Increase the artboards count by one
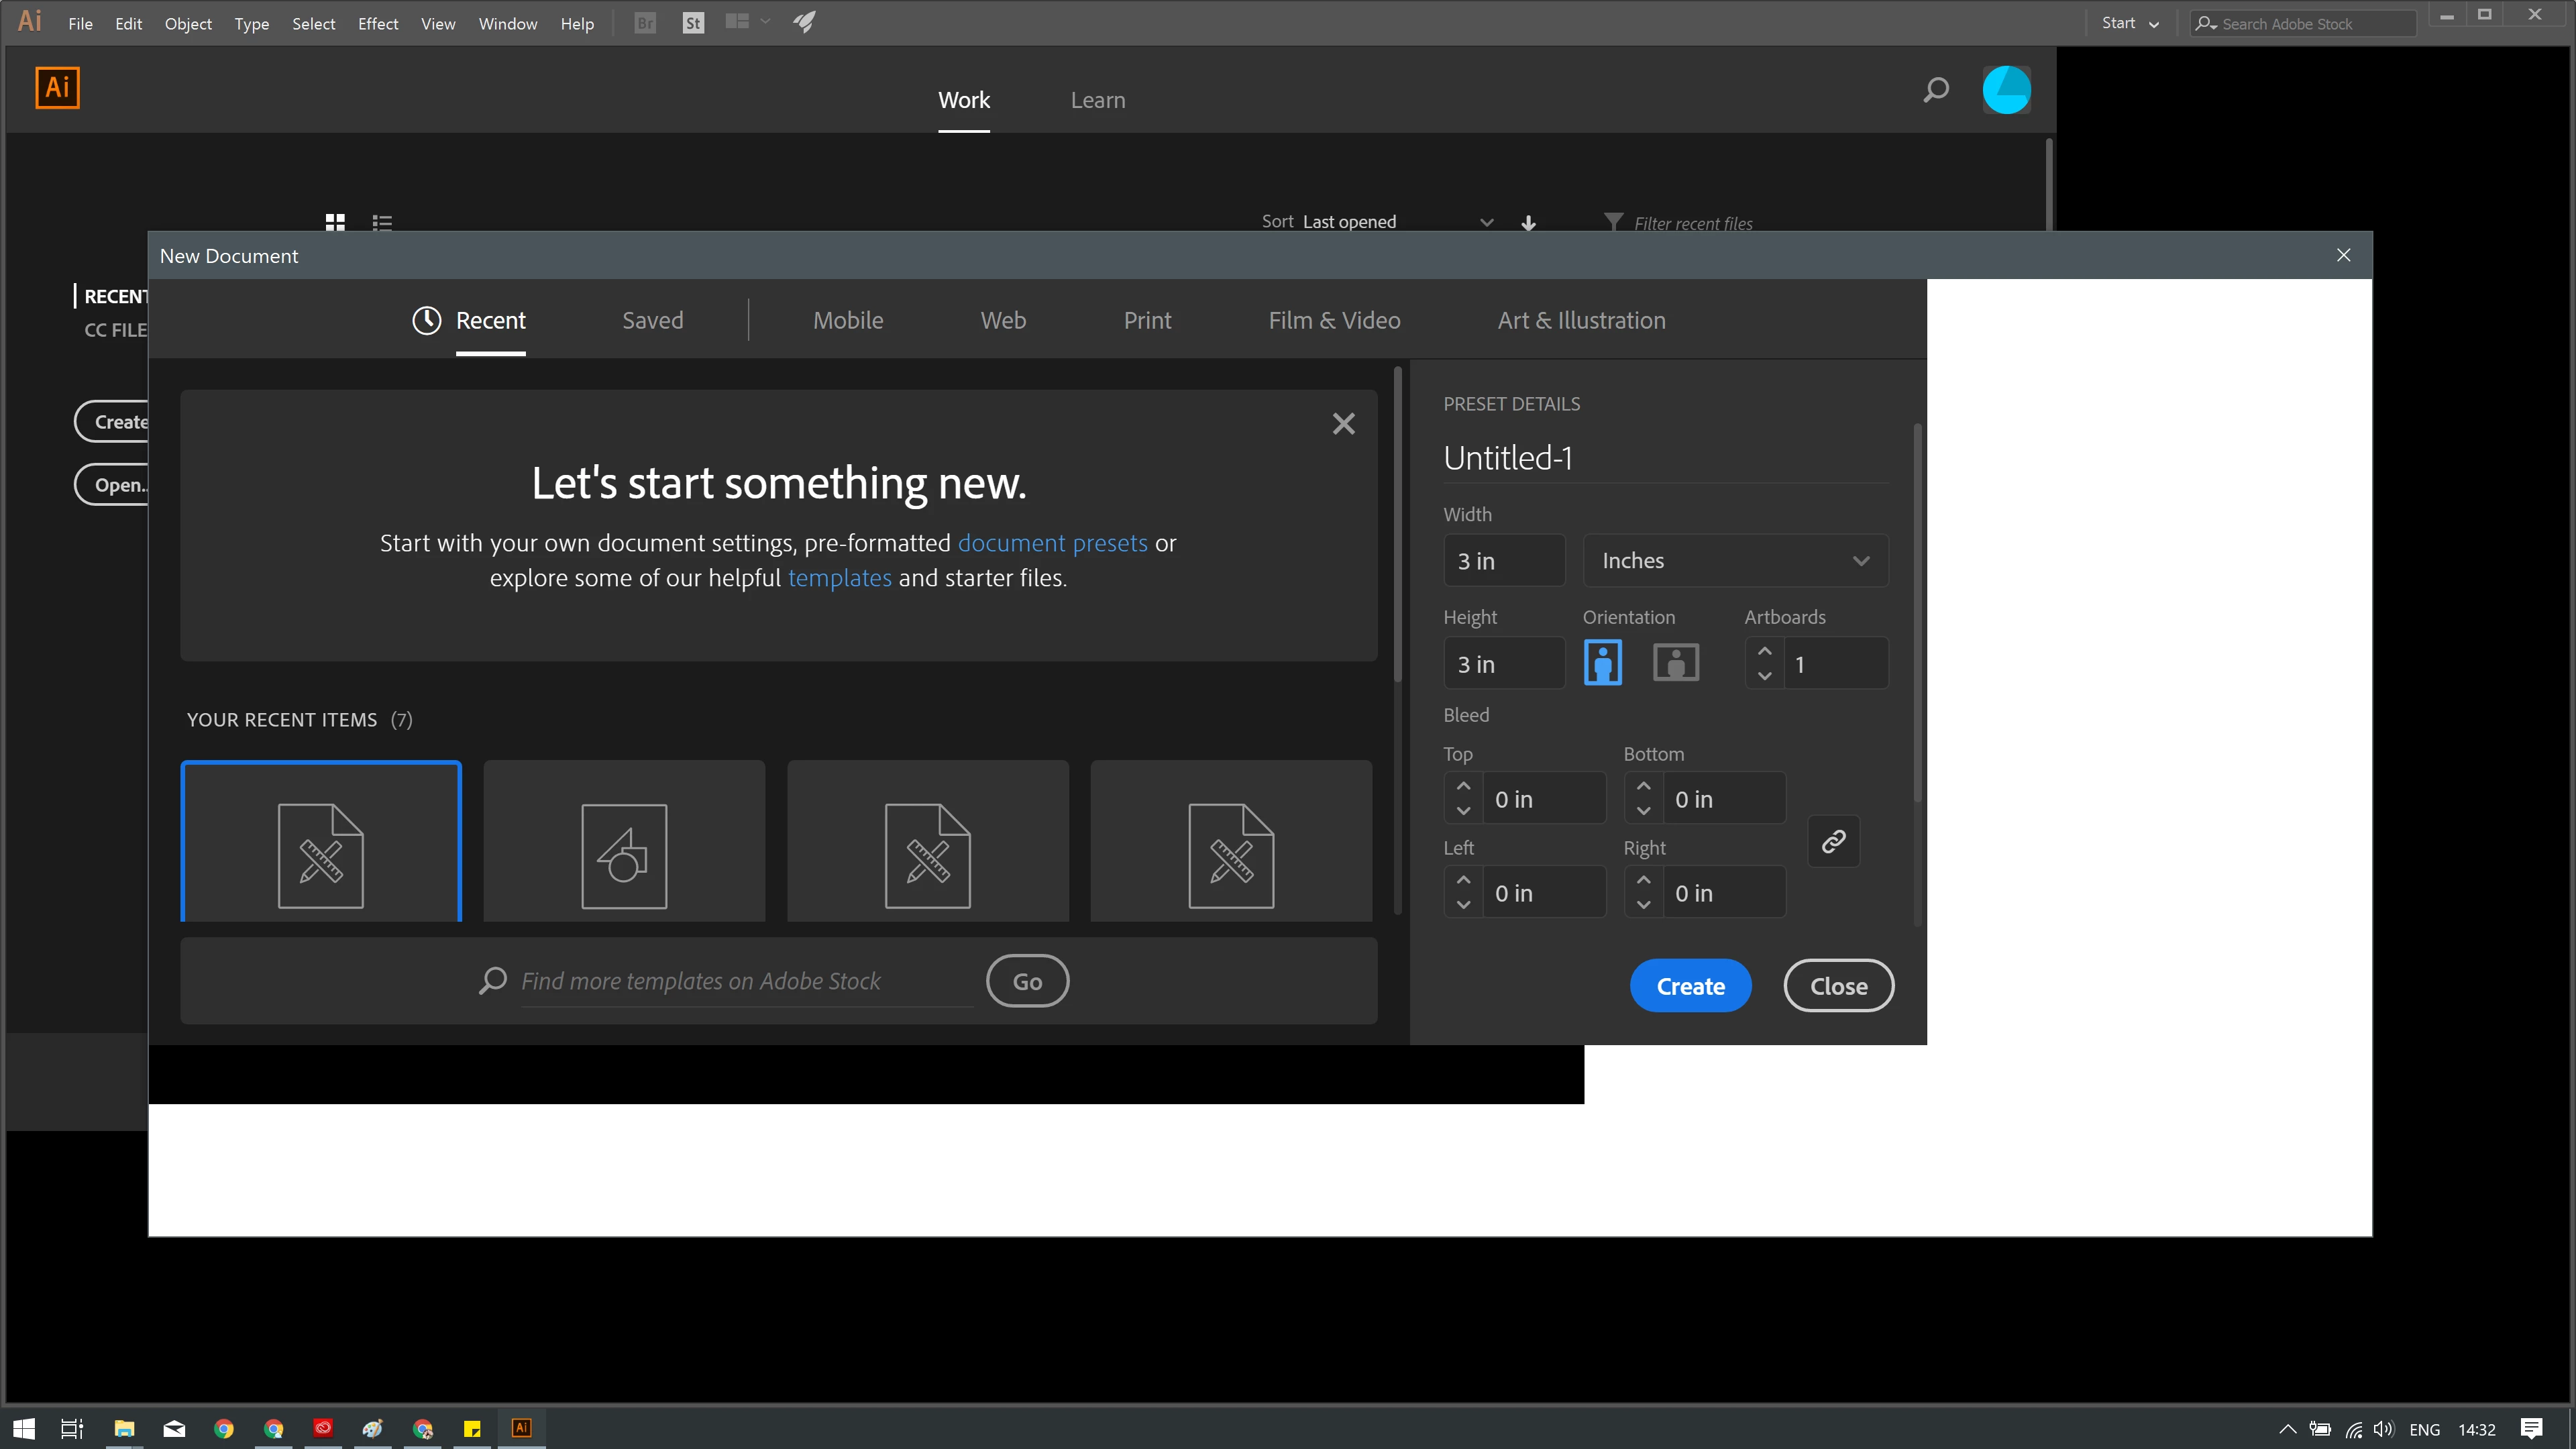This screenshot has width=2576, height=1449. coord(1764,651)
